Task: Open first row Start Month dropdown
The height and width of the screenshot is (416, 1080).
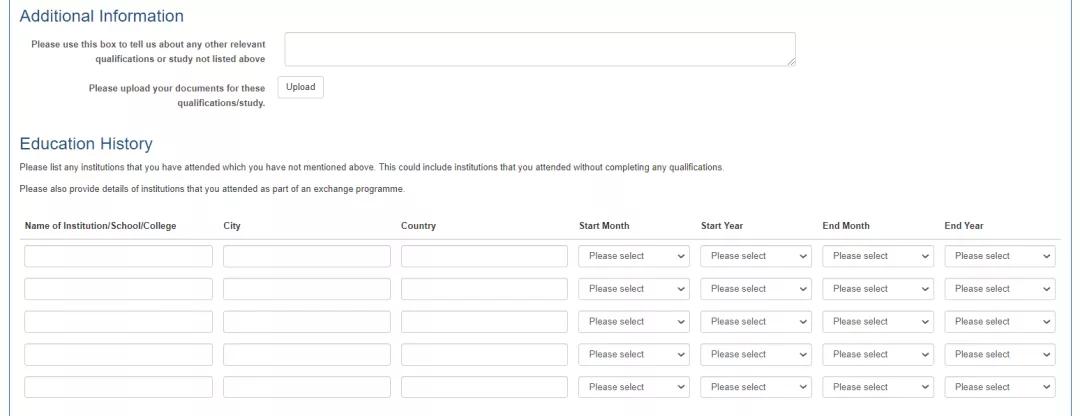Action: [x=634, y=256]
